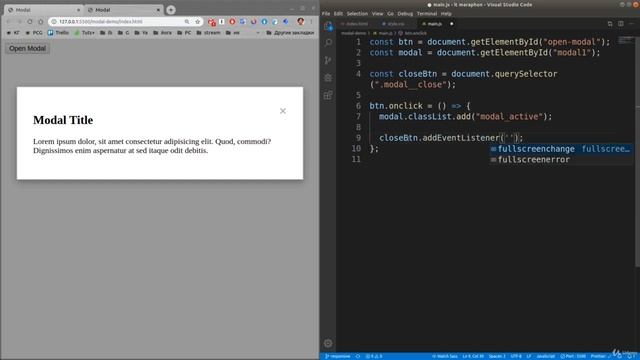
Task: Open the Debug menu in VS Code
Action: point(405,13)
